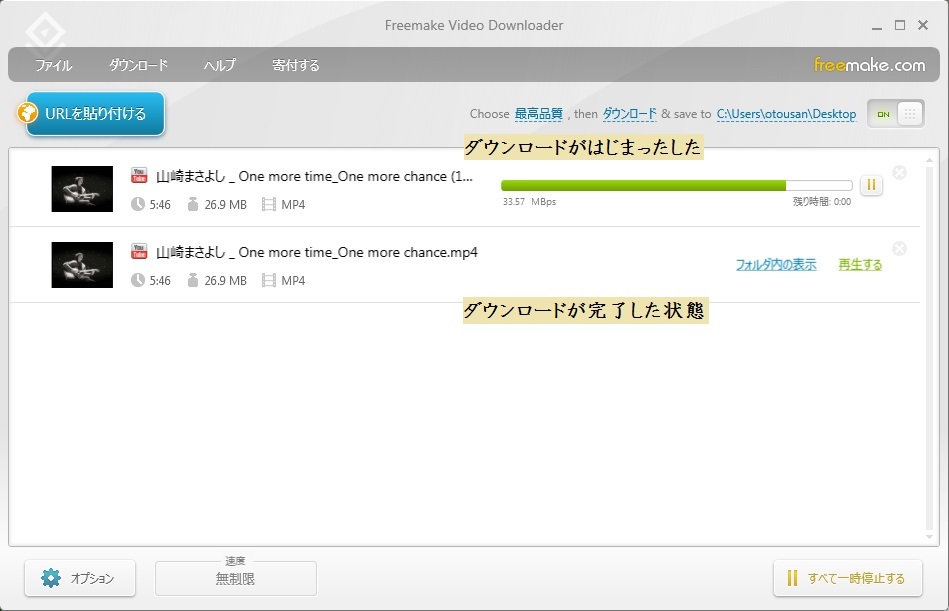Click the file size icon of downloading item
Image resolution: width=949 pixels, height=611 pixels.
pos(193,204)
